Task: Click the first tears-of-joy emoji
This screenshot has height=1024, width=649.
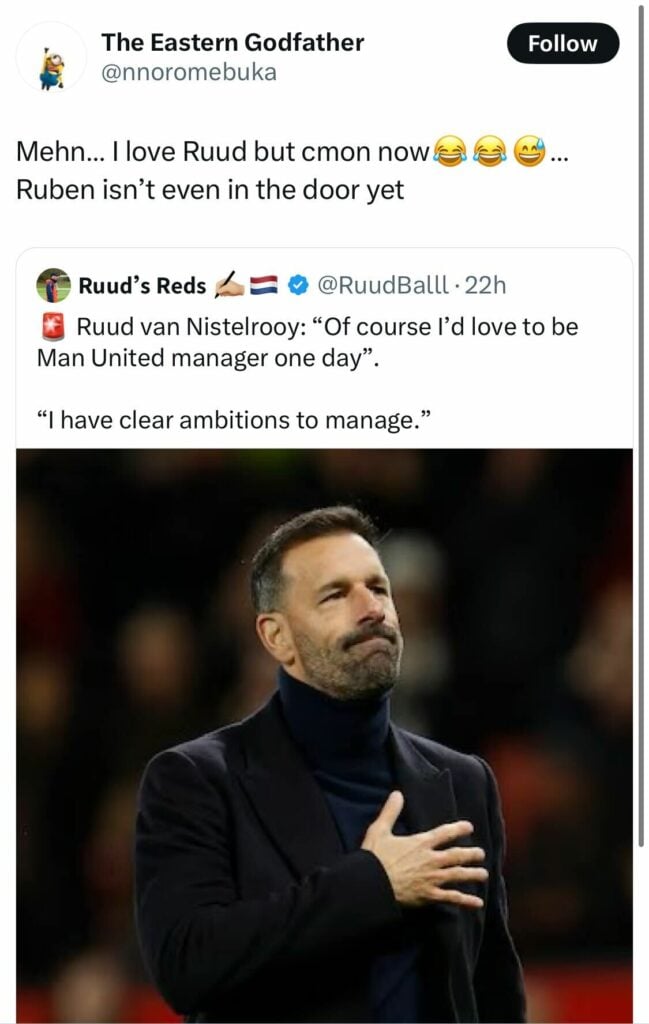Action: point(450,152)
